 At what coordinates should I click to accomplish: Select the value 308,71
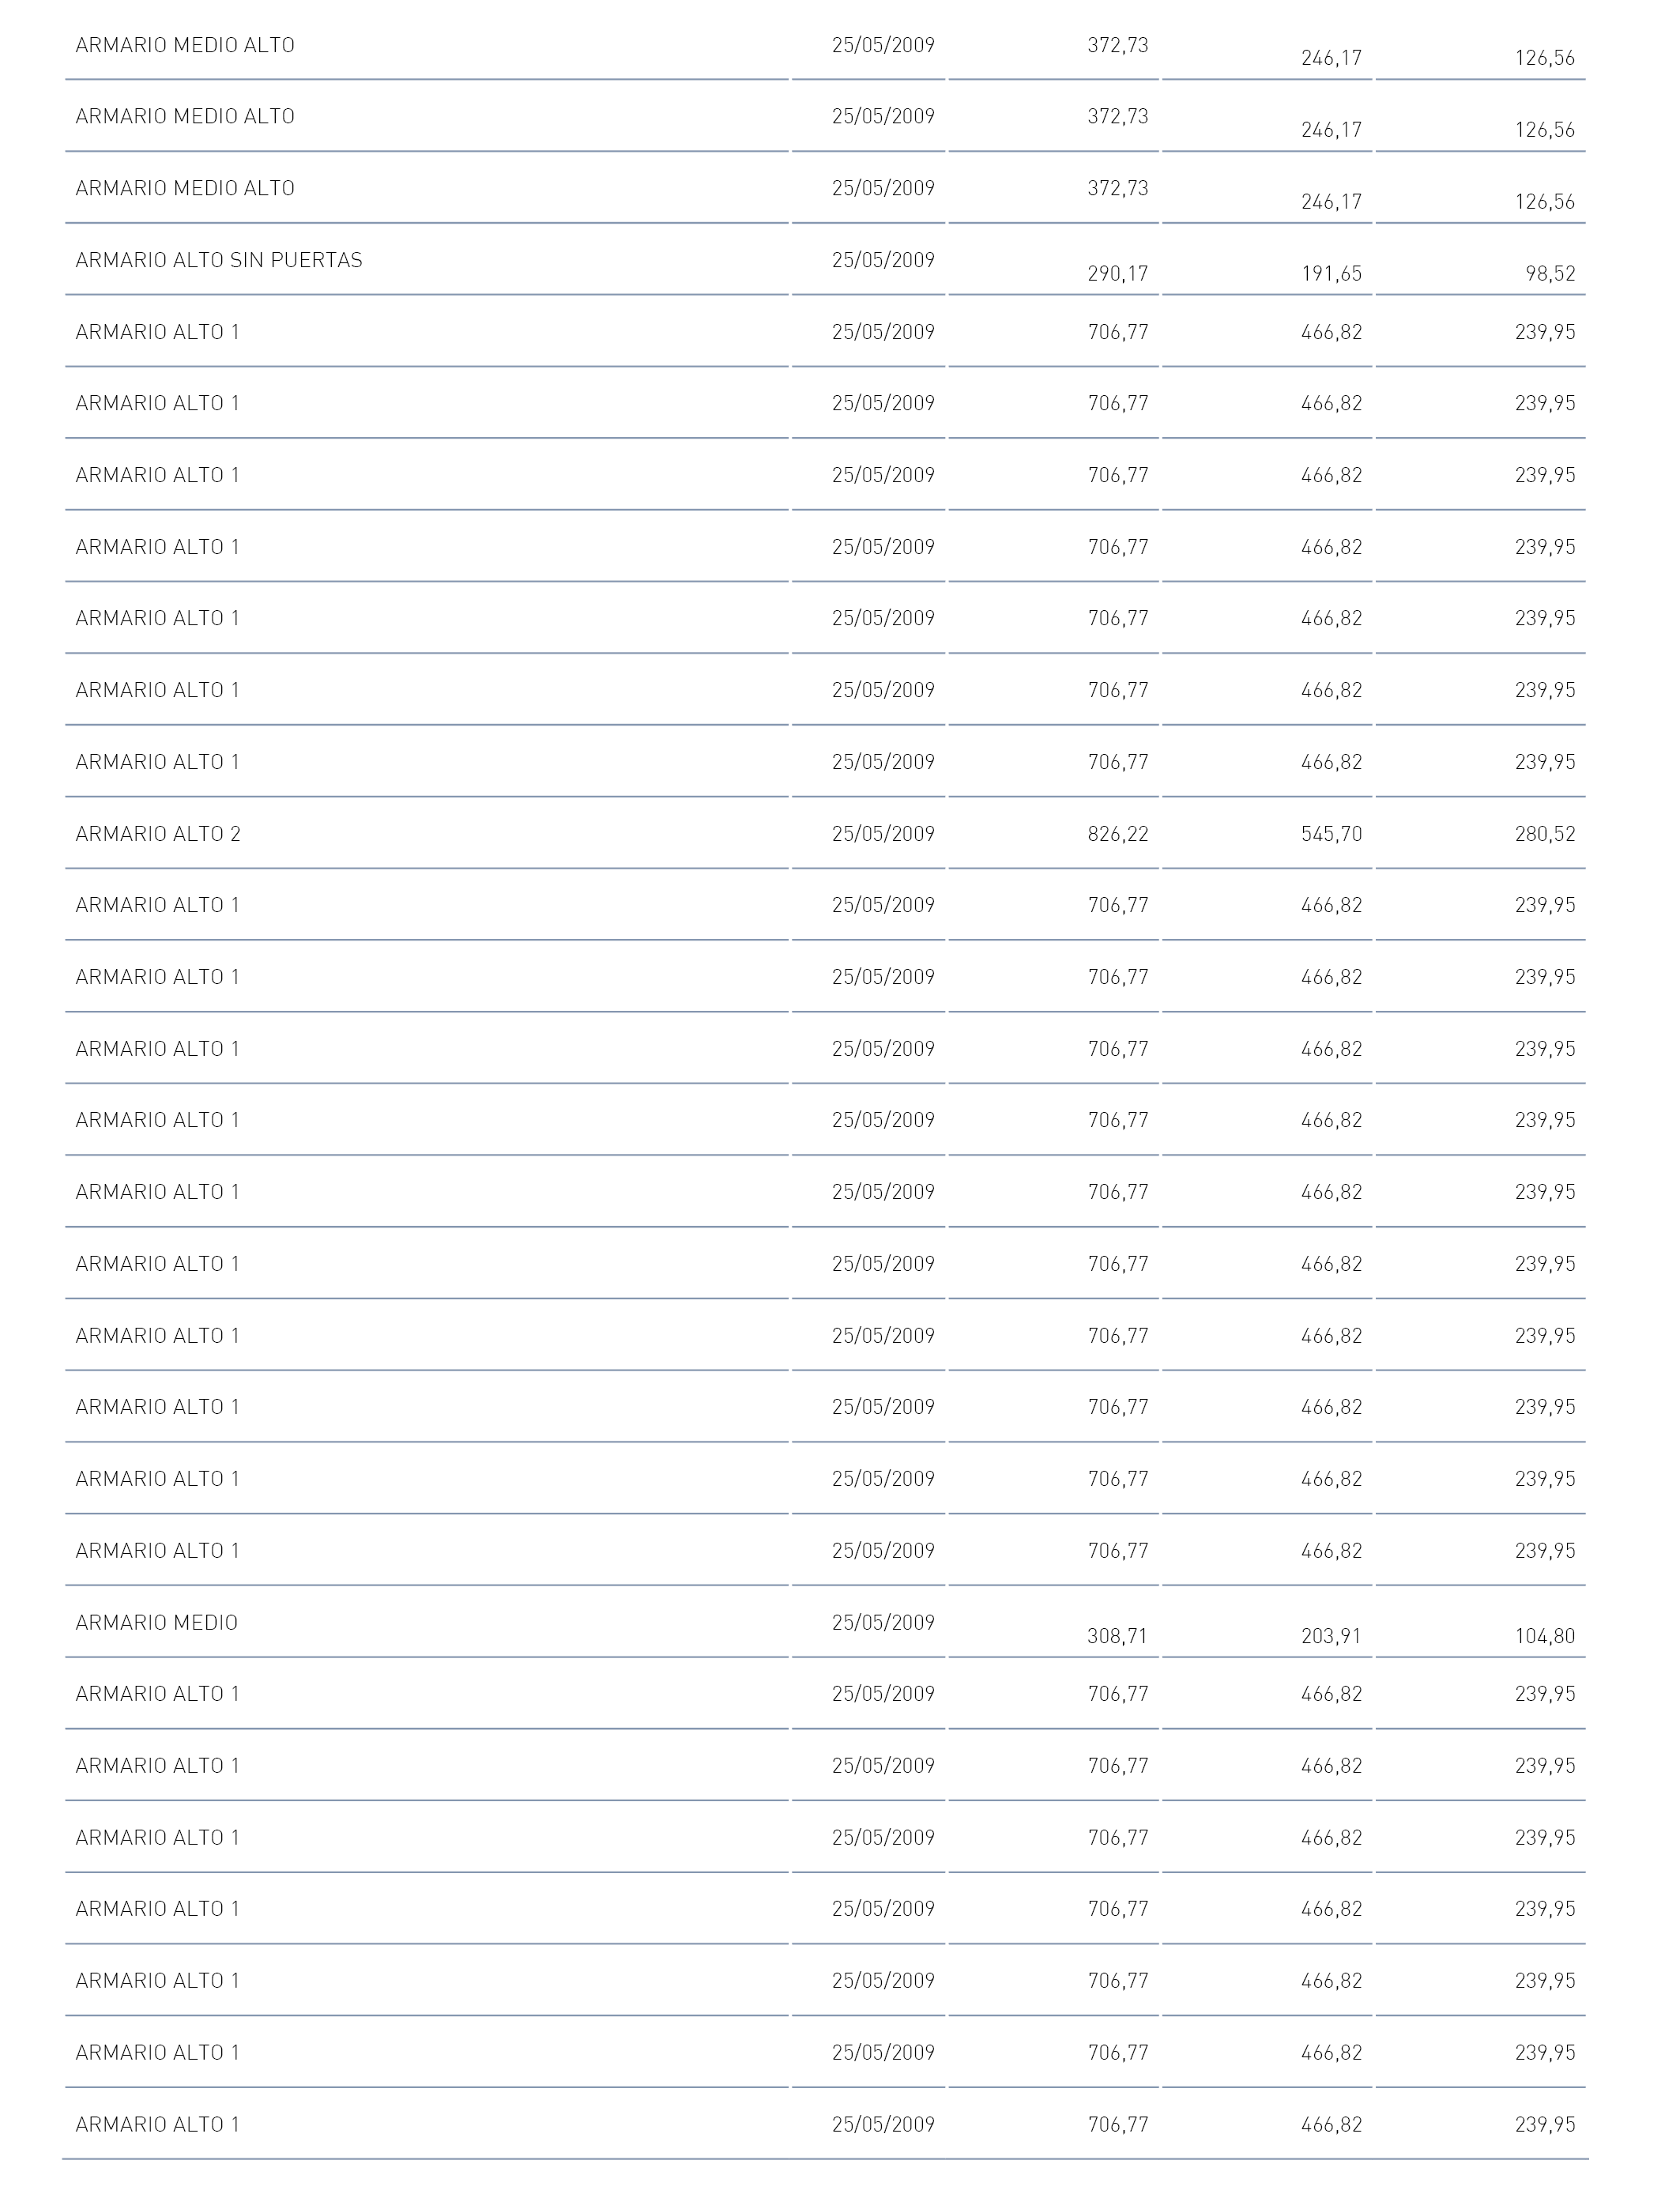click(x=1118, y=1637)
